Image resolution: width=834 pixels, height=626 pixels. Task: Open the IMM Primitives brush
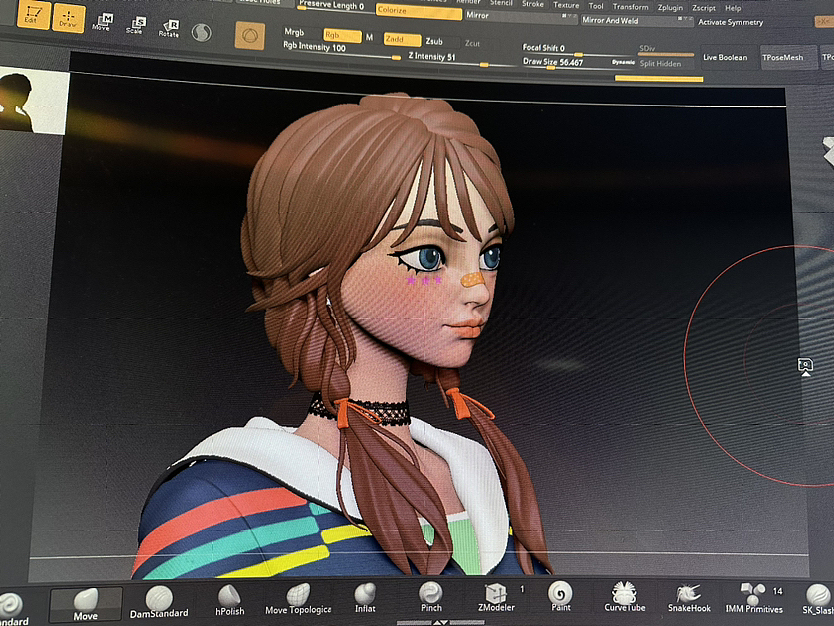tap(754, 599)
